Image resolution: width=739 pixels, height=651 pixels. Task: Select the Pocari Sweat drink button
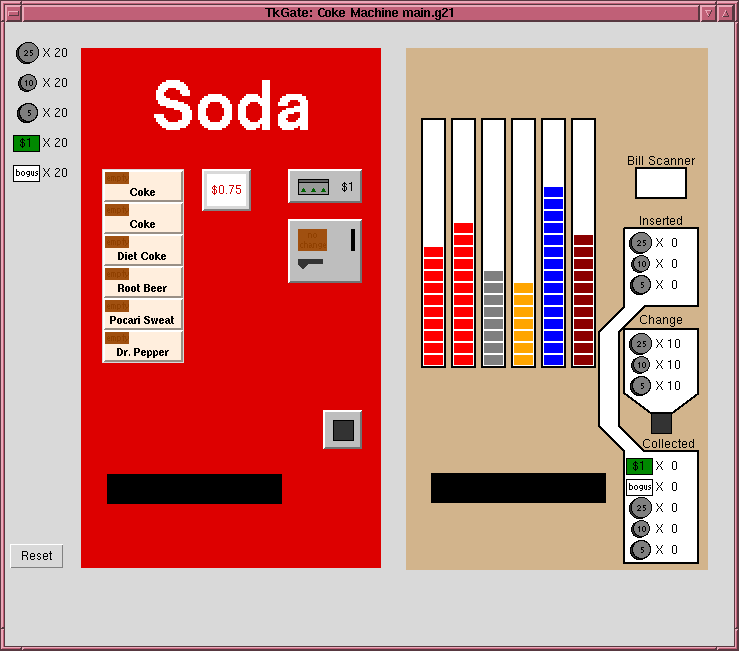(143, 314)
